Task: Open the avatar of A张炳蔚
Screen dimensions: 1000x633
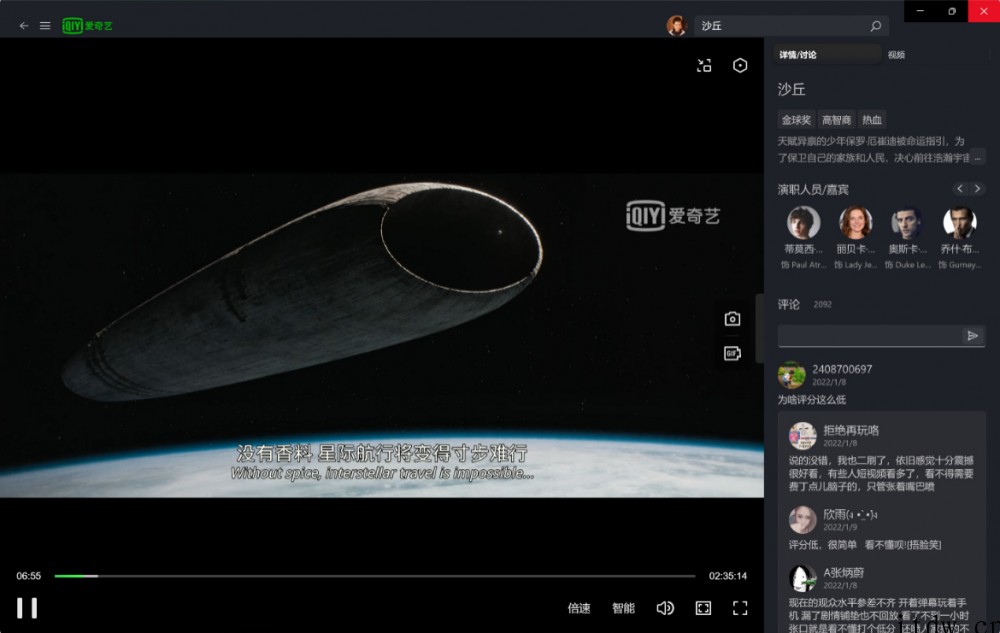Action: click(x=802, y=578)
